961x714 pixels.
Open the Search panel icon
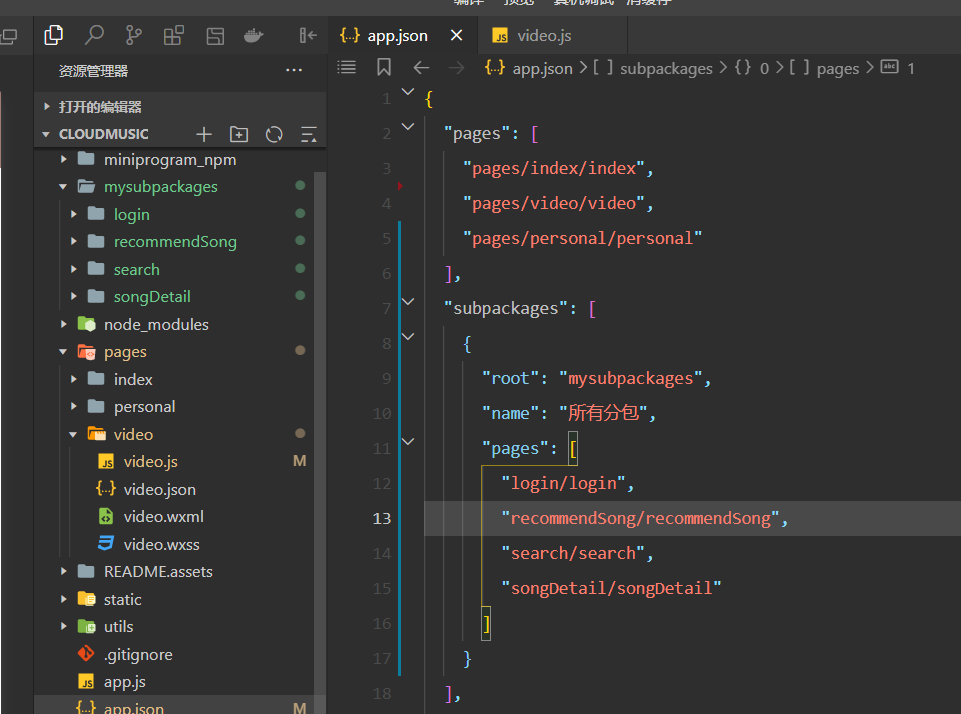point(94,36)
